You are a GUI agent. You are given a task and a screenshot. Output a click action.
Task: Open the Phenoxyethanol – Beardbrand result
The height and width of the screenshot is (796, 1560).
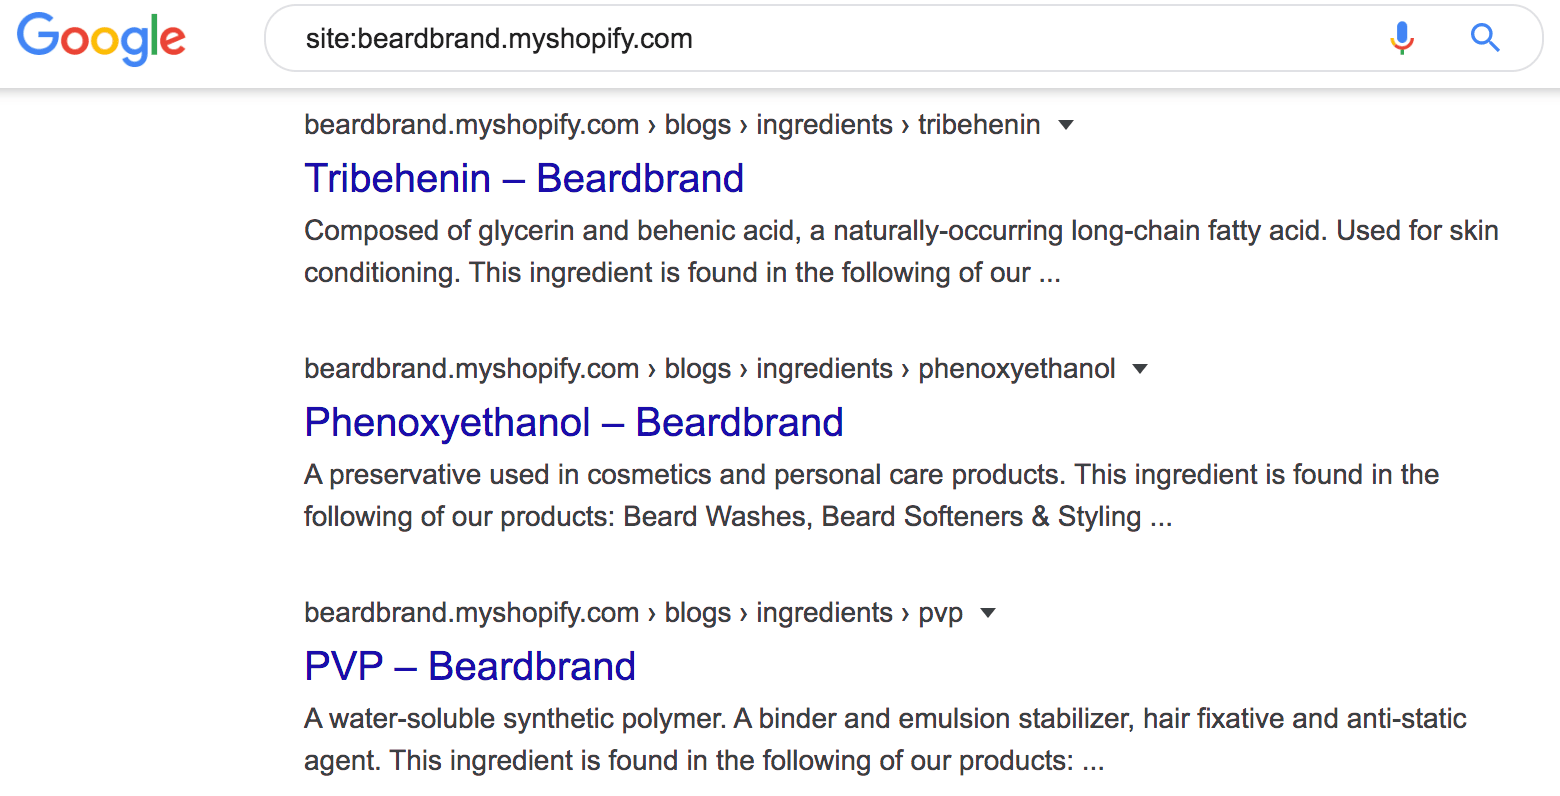click(x=574, y=423)
